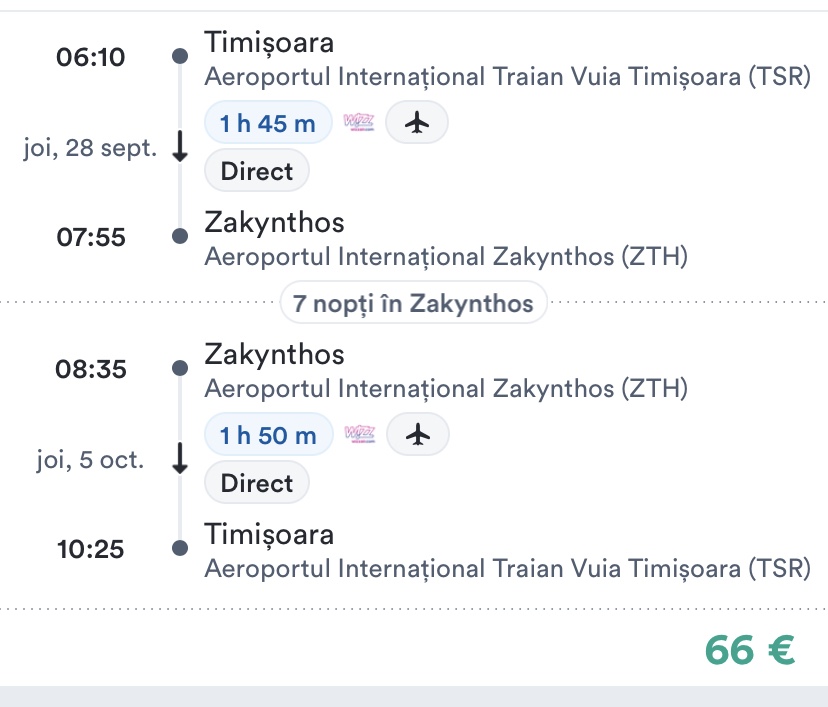Click the 08:35 return departure time
The width and height of the screenshot is (828, 707).
tap(91, 370)
